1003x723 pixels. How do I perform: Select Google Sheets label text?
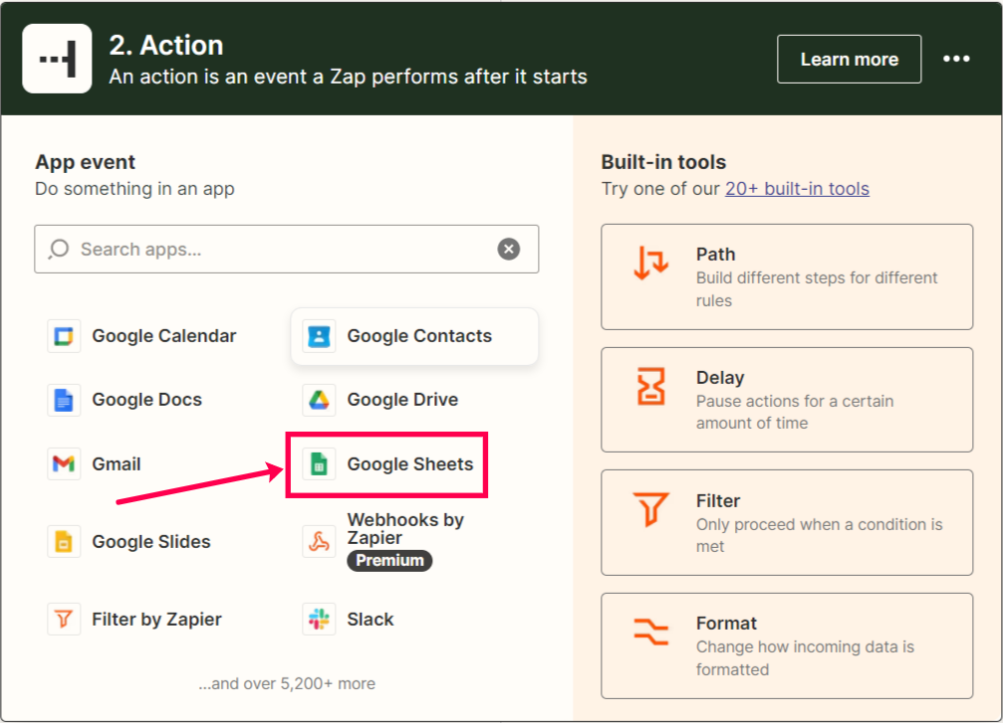pyautogui.click(x=410, y=464)
